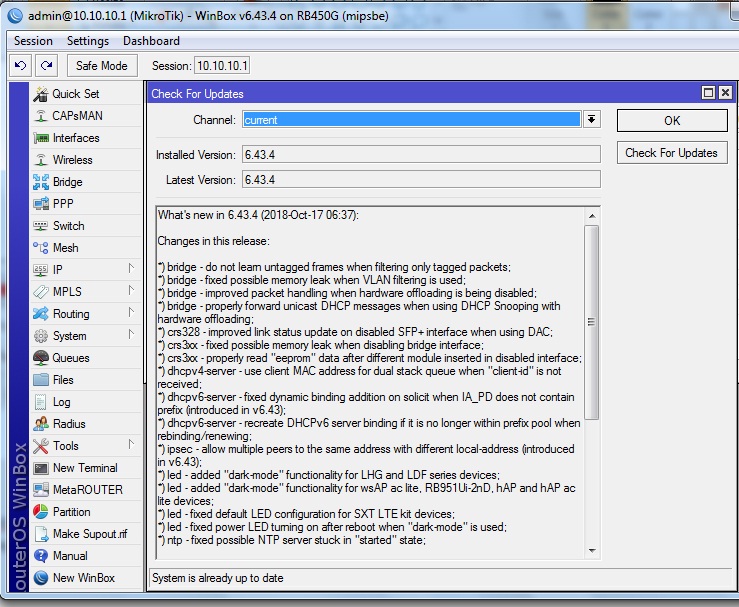Expand the MPLS submenu arrow
739x607 pixels.
coord(131,291)
